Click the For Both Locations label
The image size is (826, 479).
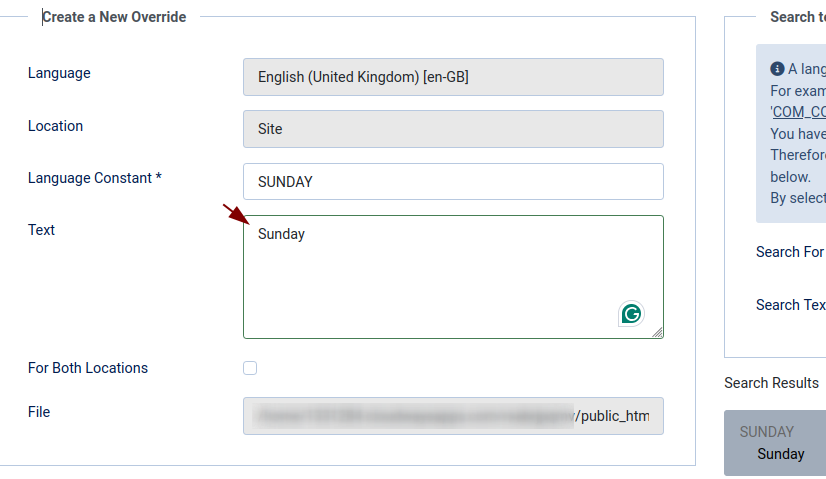coord(88,368)
